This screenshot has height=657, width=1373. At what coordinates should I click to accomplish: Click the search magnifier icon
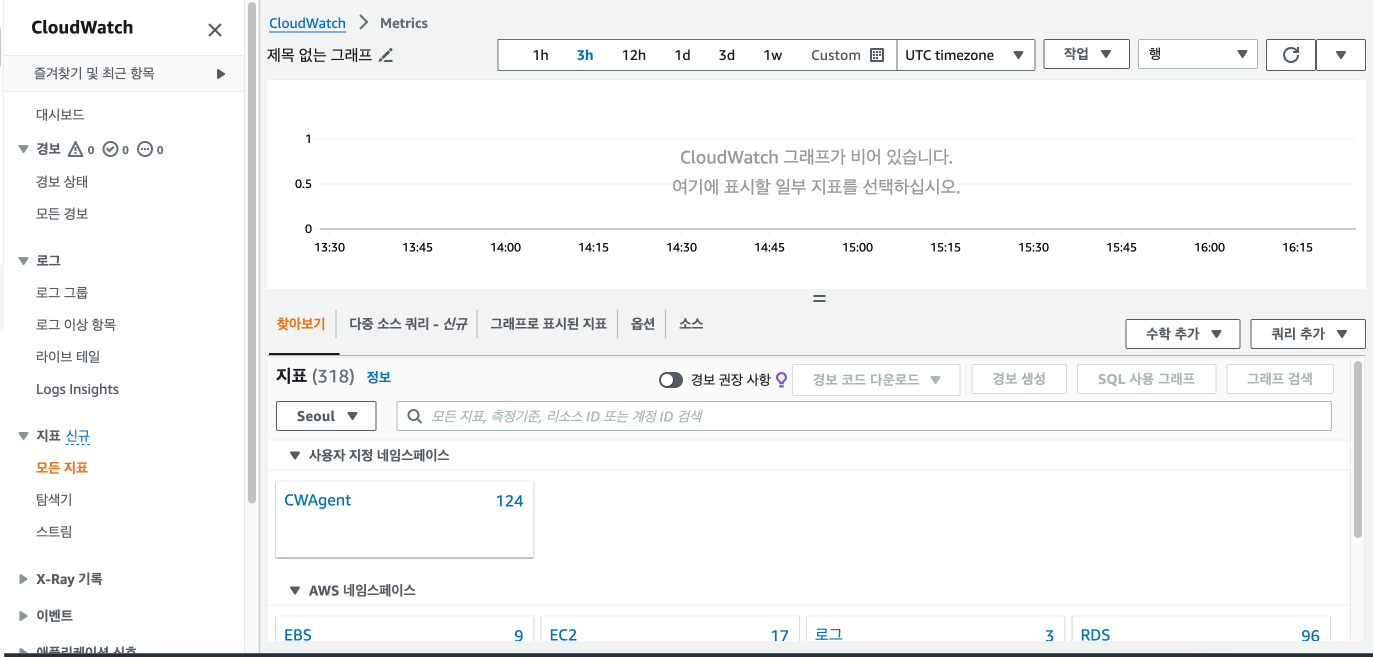point(414,416)
